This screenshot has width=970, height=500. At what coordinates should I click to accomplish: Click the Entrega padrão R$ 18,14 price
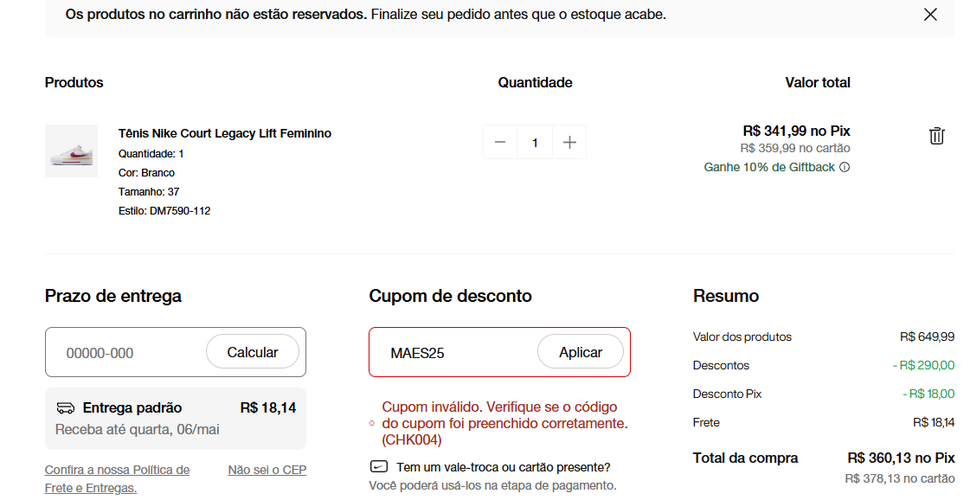point(268,408)
